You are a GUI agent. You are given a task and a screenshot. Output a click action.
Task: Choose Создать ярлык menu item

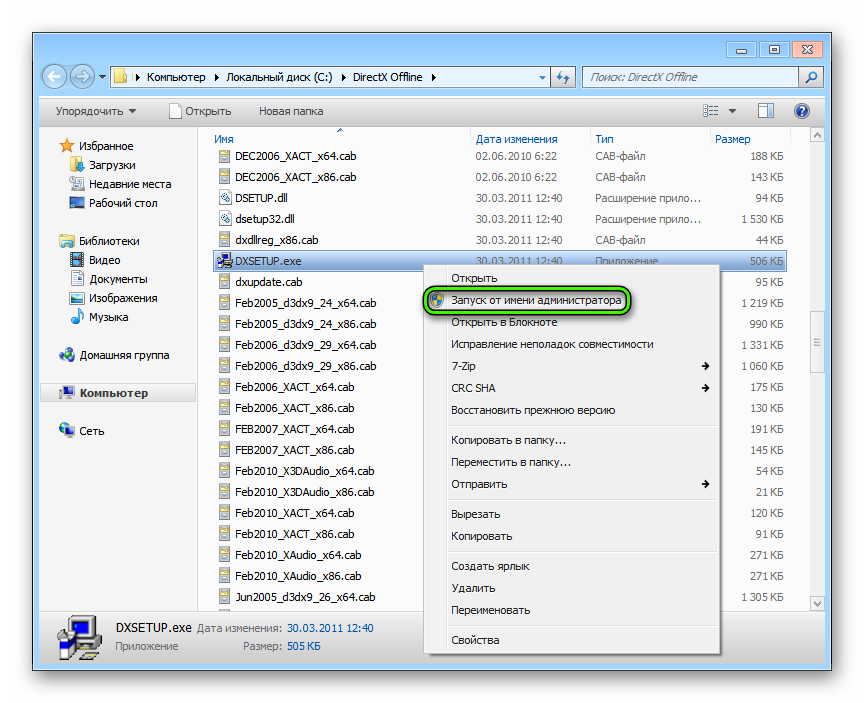(x=571, y=566)
